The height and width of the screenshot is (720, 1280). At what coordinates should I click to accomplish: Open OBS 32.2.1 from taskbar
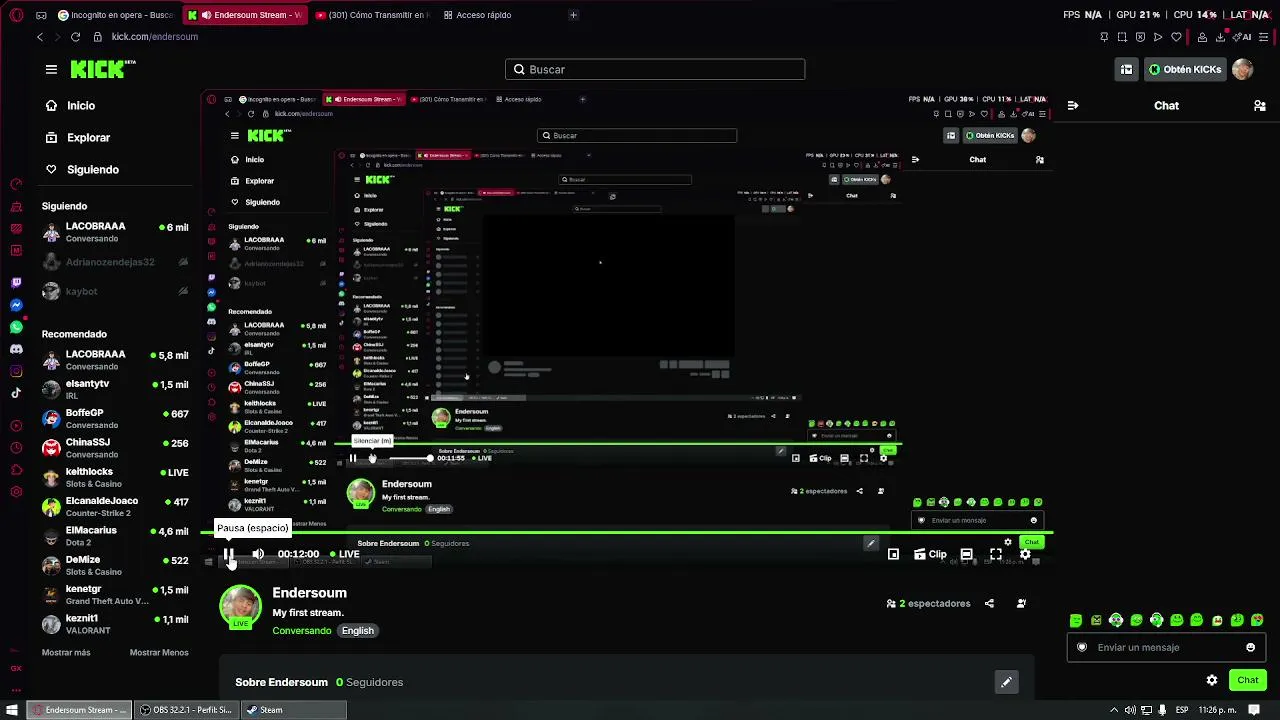click(186, 710)
